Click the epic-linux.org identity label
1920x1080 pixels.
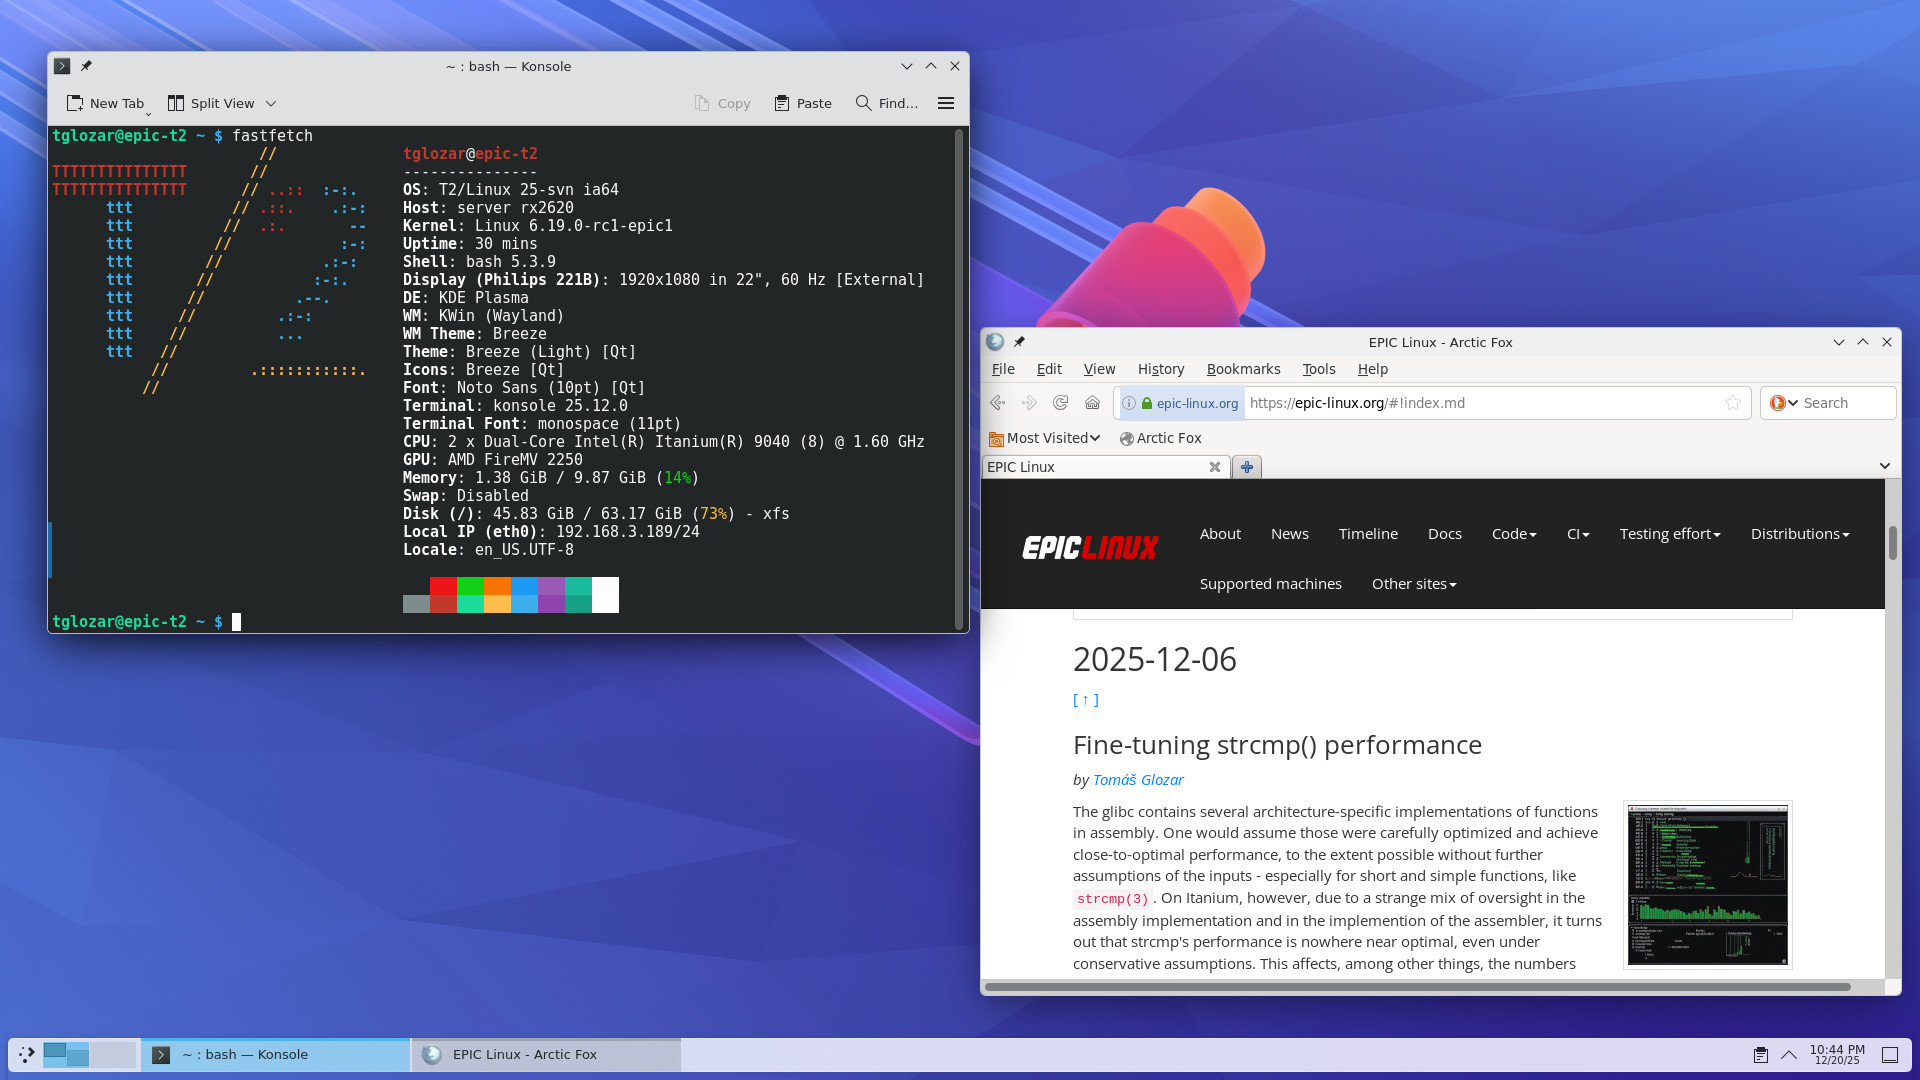[1197, 403]
